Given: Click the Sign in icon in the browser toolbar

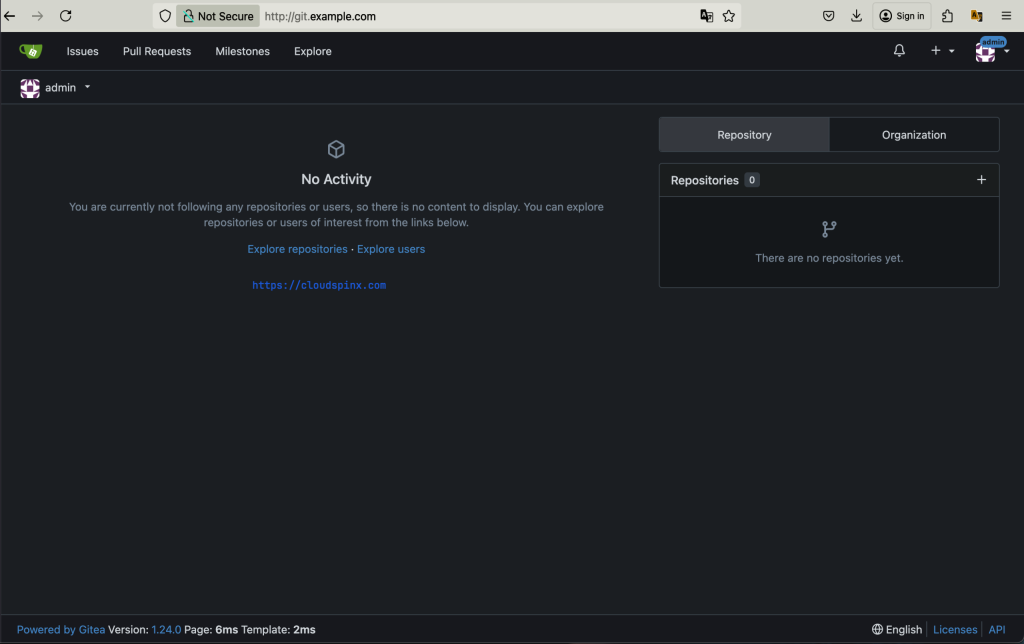Looking at the screenshot, I should [x=901, y=16].
